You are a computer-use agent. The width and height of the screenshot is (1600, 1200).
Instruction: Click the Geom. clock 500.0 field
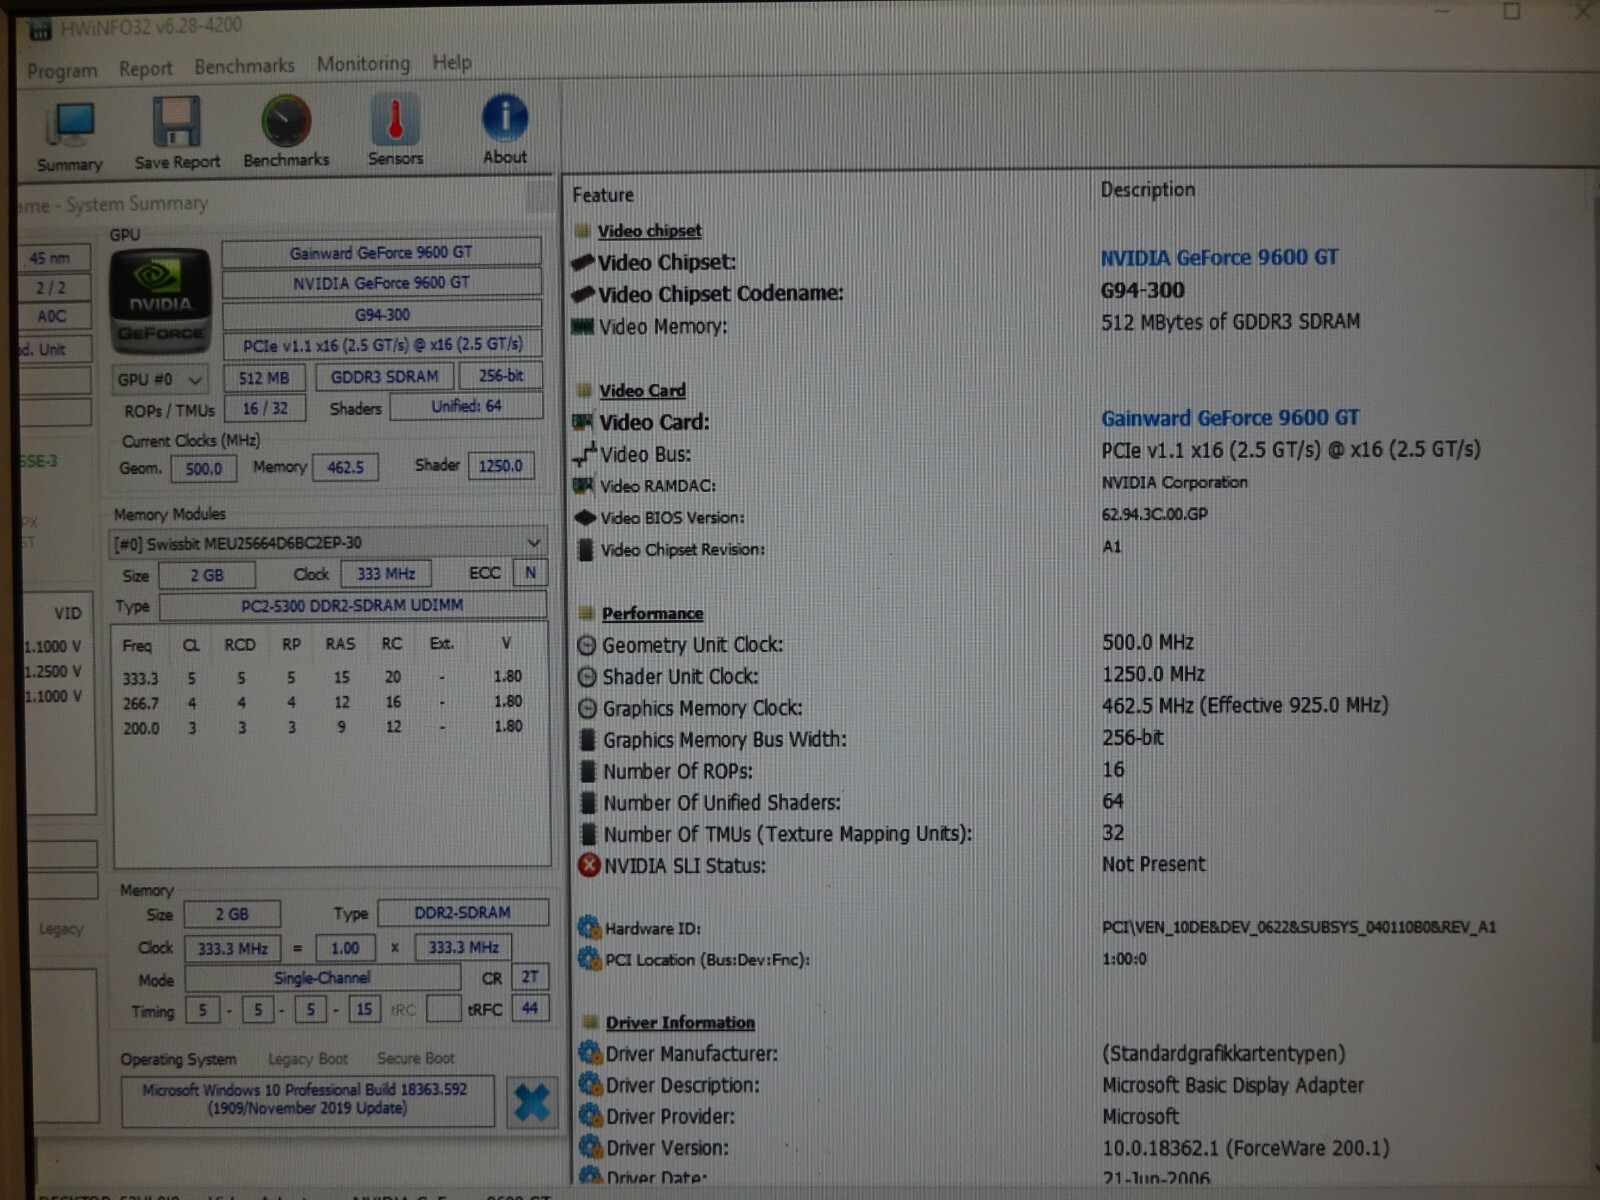pyautogui.click(x=203, y=469)
